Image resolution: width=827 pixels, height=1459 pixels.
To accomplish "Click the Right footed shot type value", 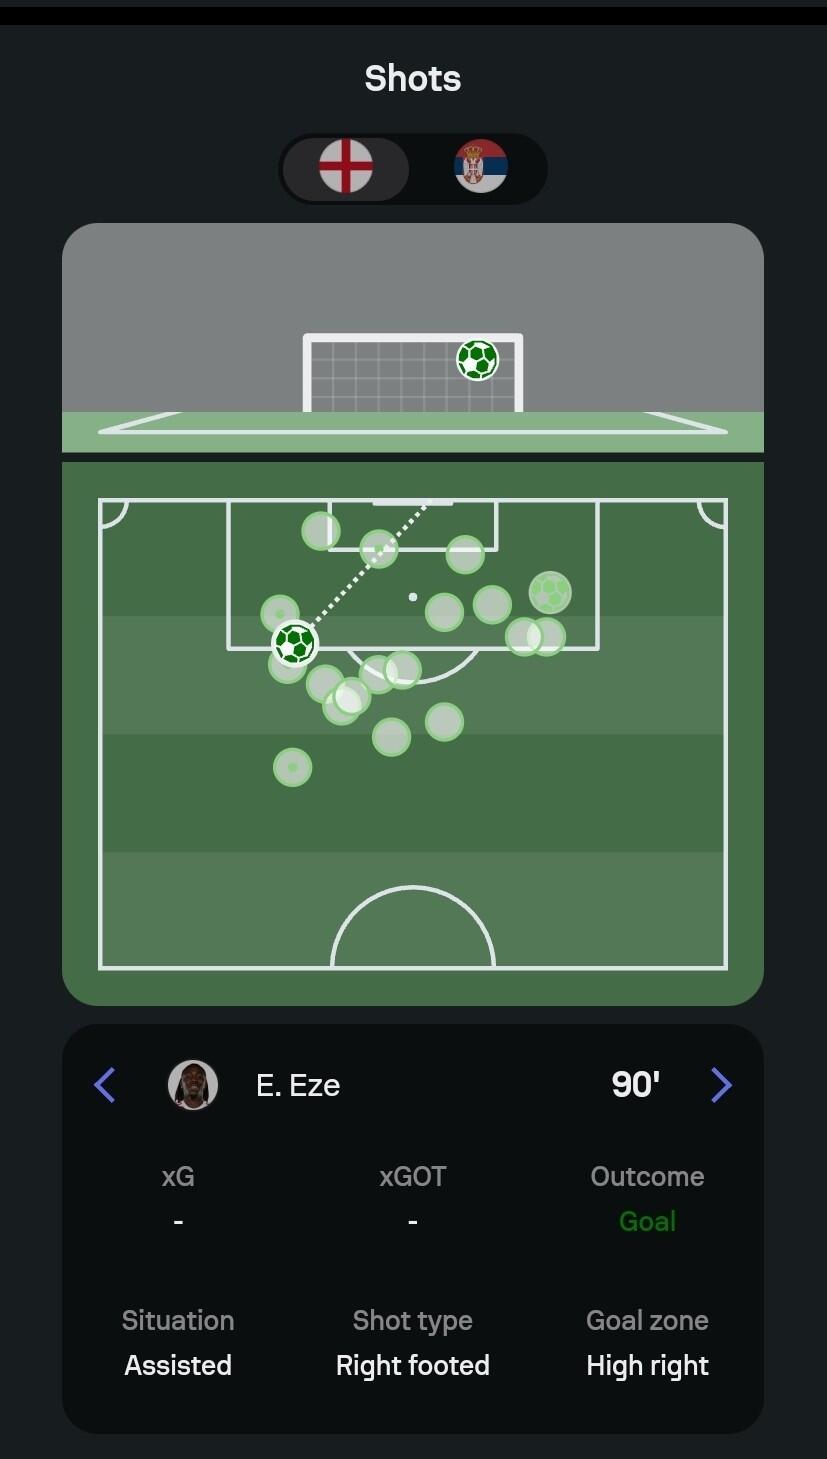I will (x=413, y=1365).
